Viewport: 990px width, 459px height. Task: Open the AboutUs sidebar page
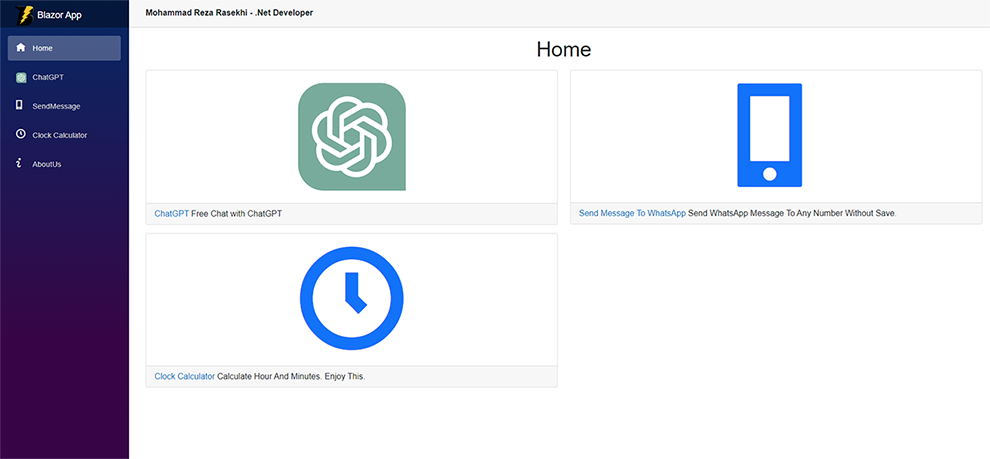pos(64,164)
